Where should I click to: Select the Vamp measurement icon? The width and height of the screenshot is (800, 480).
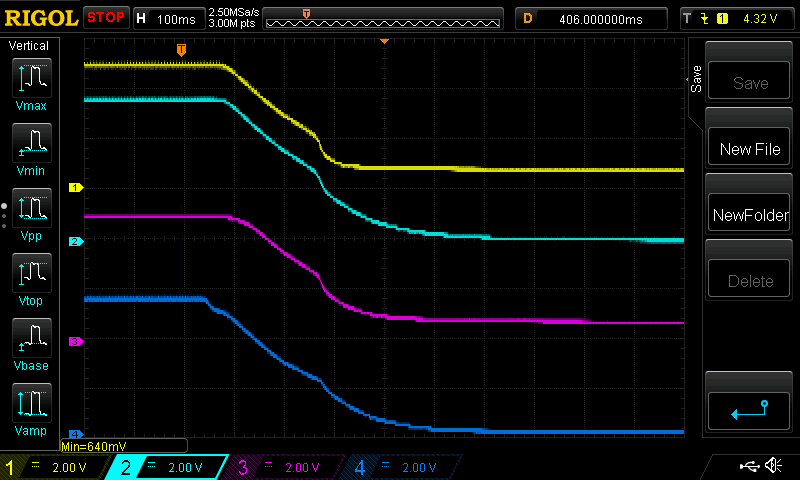(32, 402)
